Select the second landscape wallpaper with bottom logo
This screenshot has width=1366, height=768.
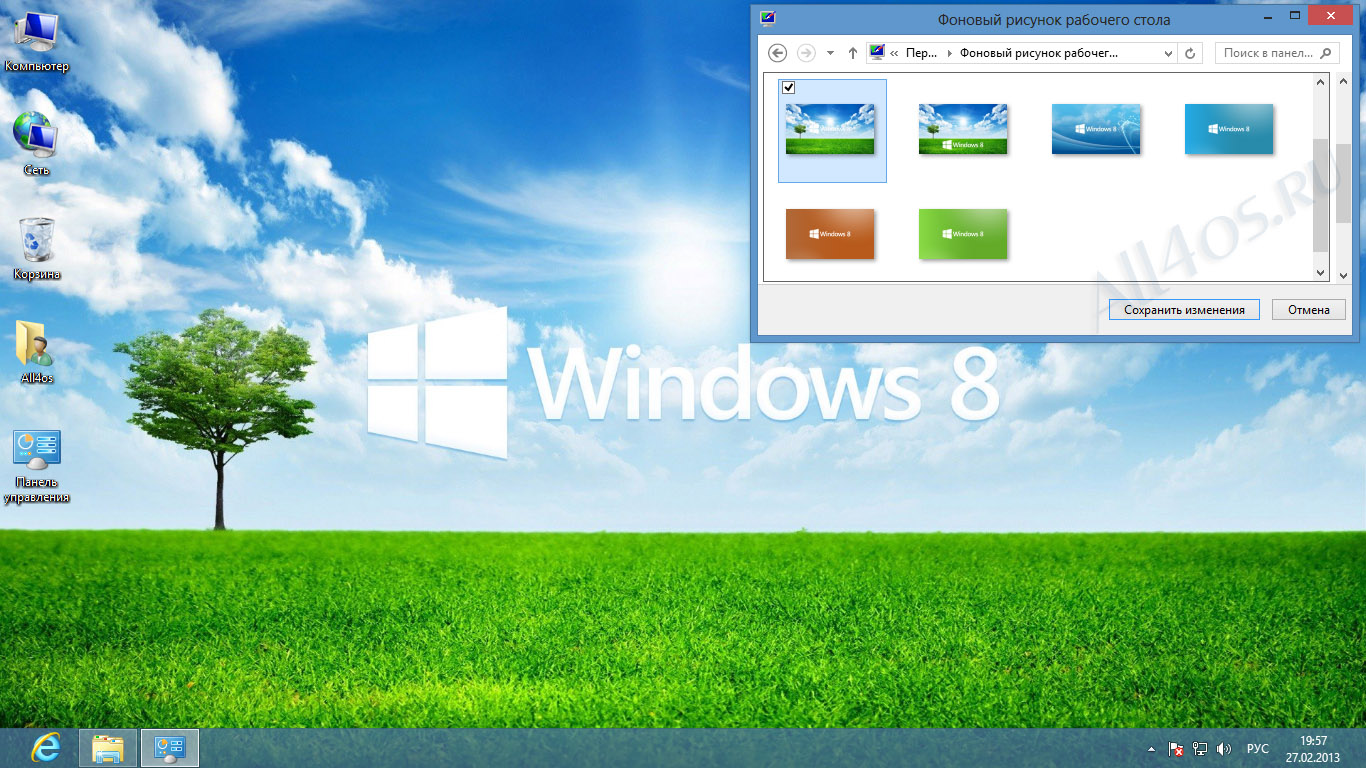point(963,129)
